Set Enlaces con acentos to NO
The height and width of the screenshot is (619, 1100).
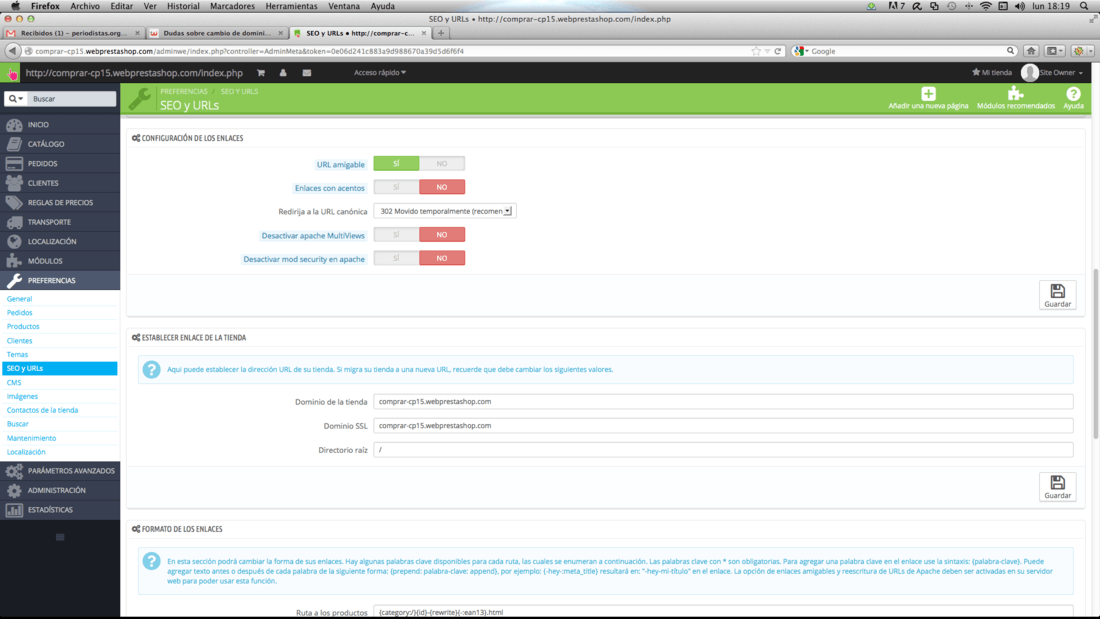(x=442, y=187)
